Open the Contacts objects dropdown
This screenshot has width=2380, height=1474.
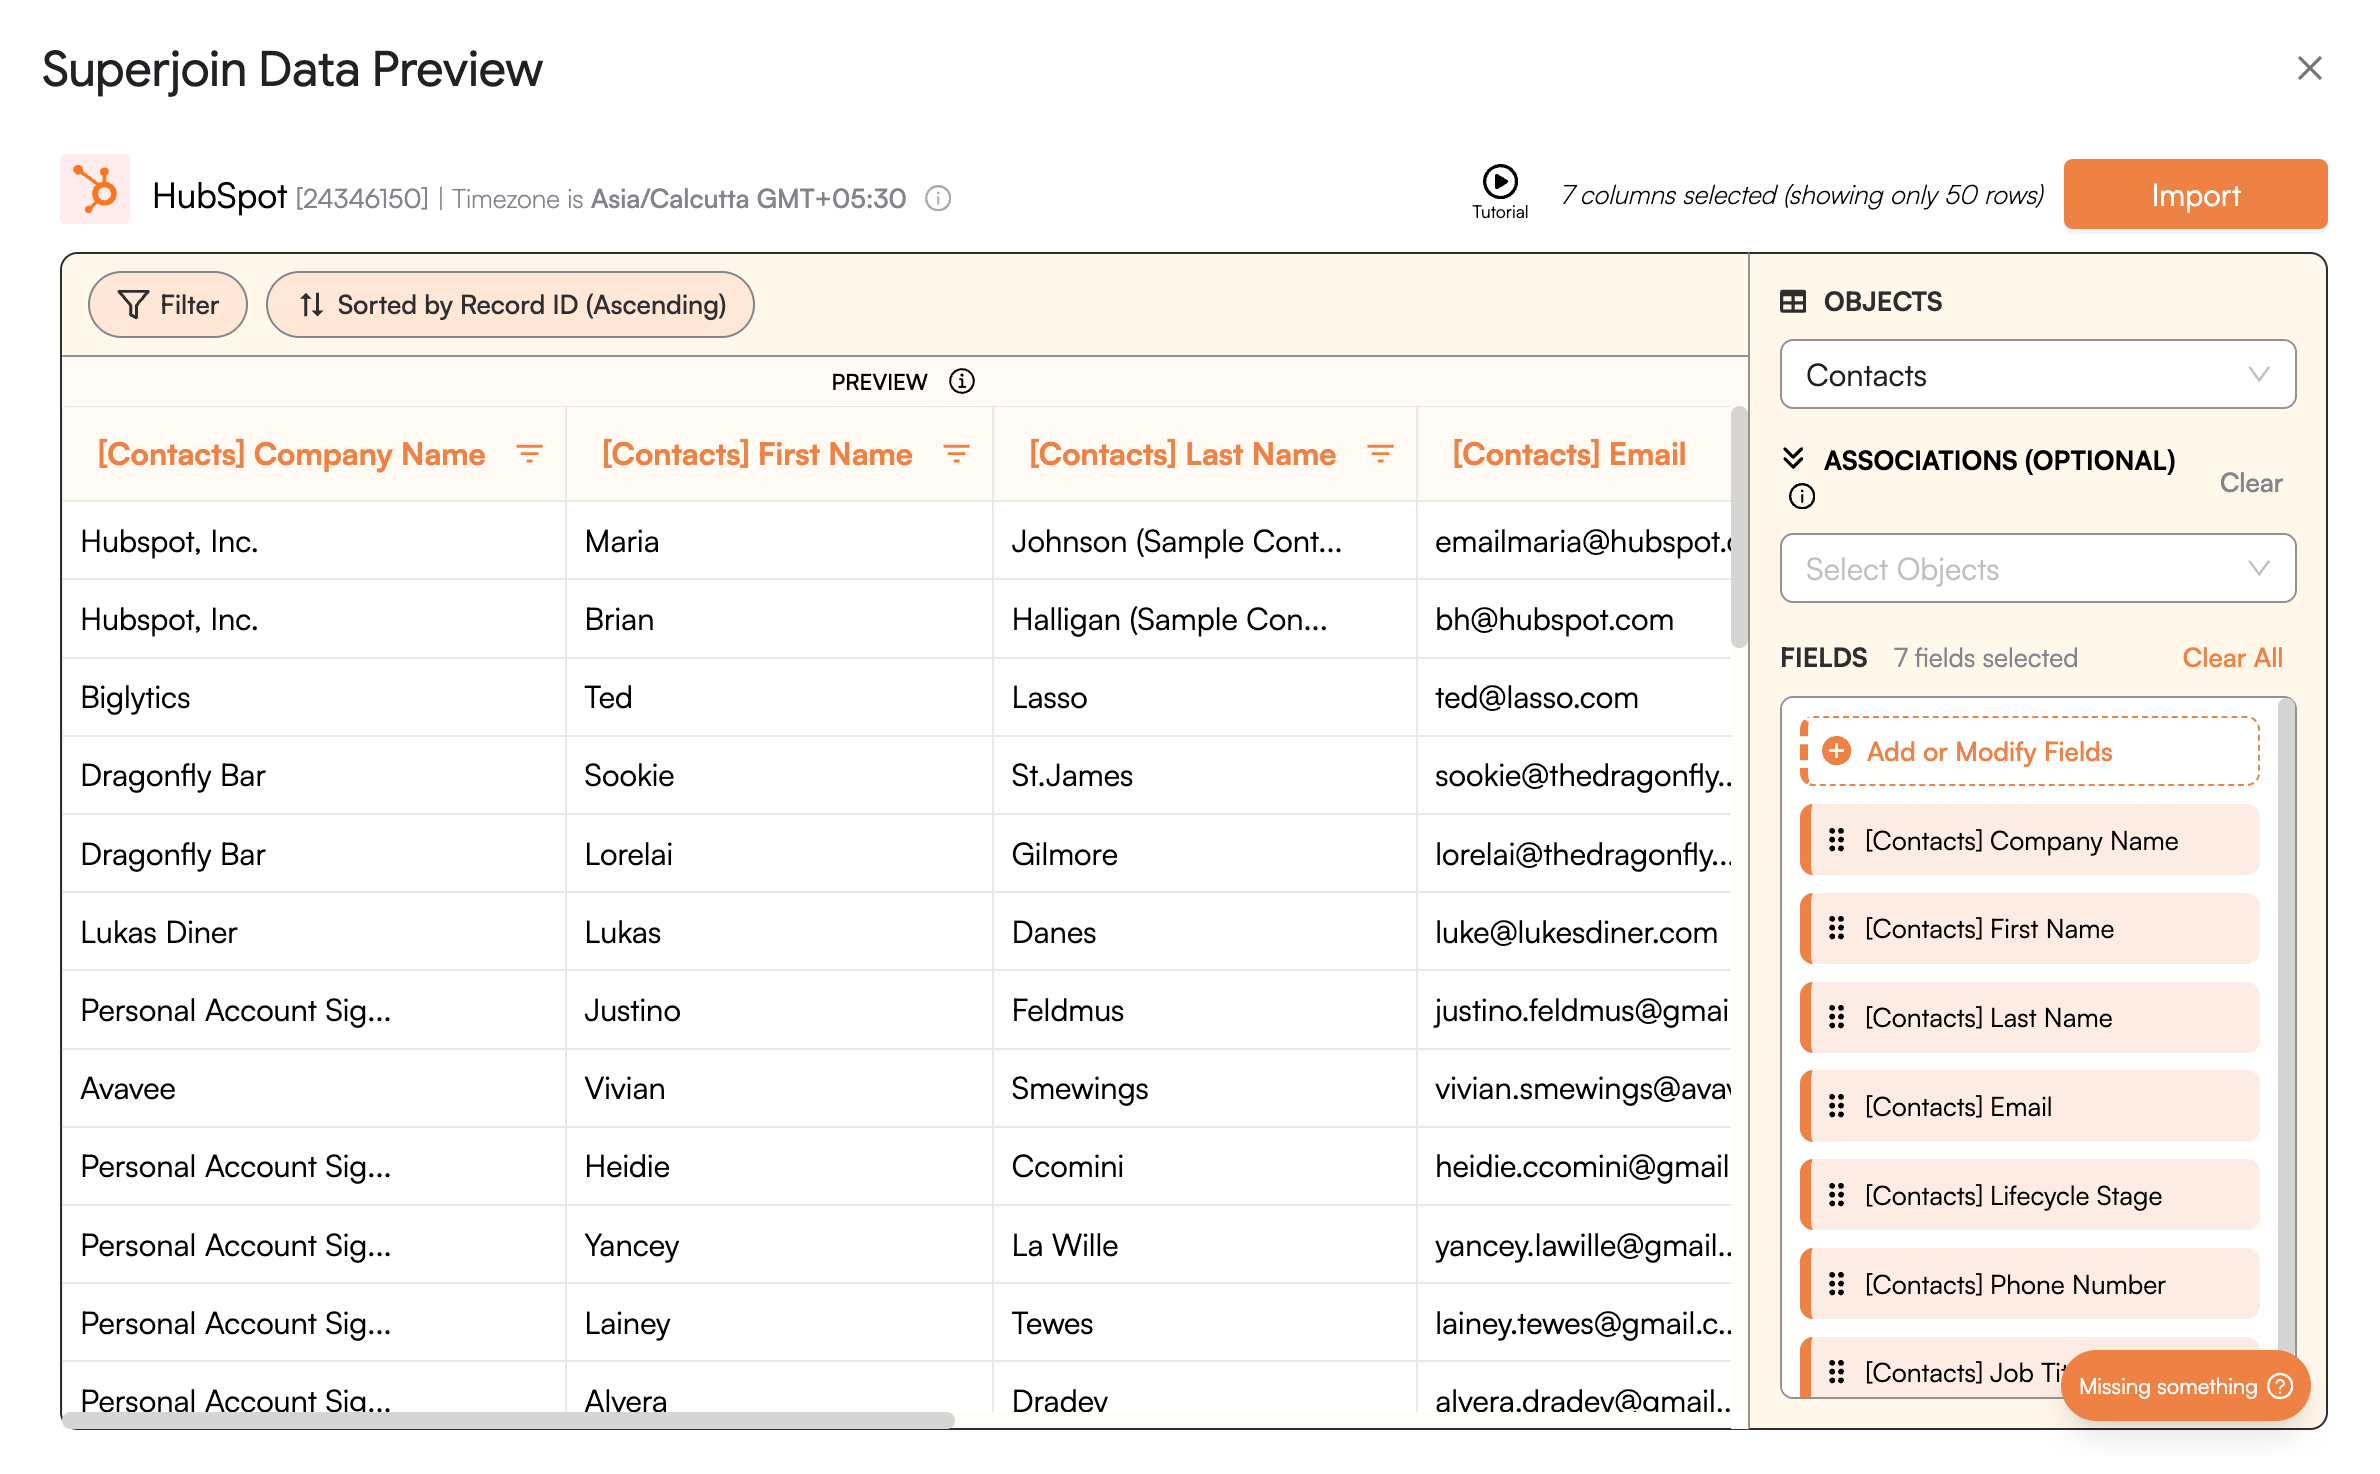pyautogui.click(x=2037, y=375)
